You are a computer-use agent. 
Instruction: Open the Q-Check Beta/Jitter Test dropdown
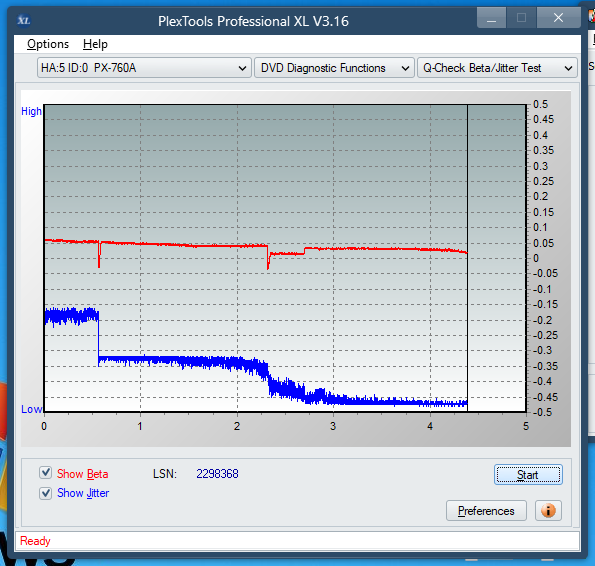pos(497,68)
